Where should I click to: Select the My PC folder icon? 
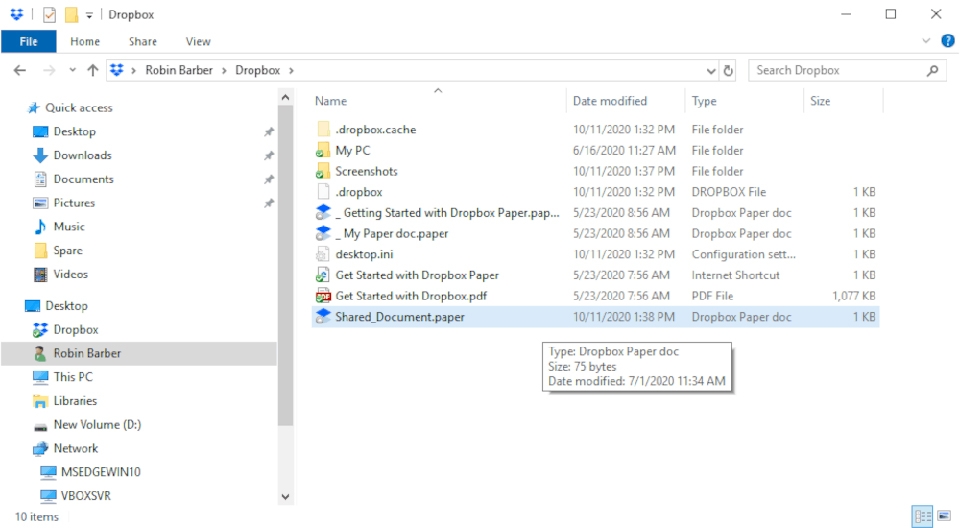click(323, 151)
